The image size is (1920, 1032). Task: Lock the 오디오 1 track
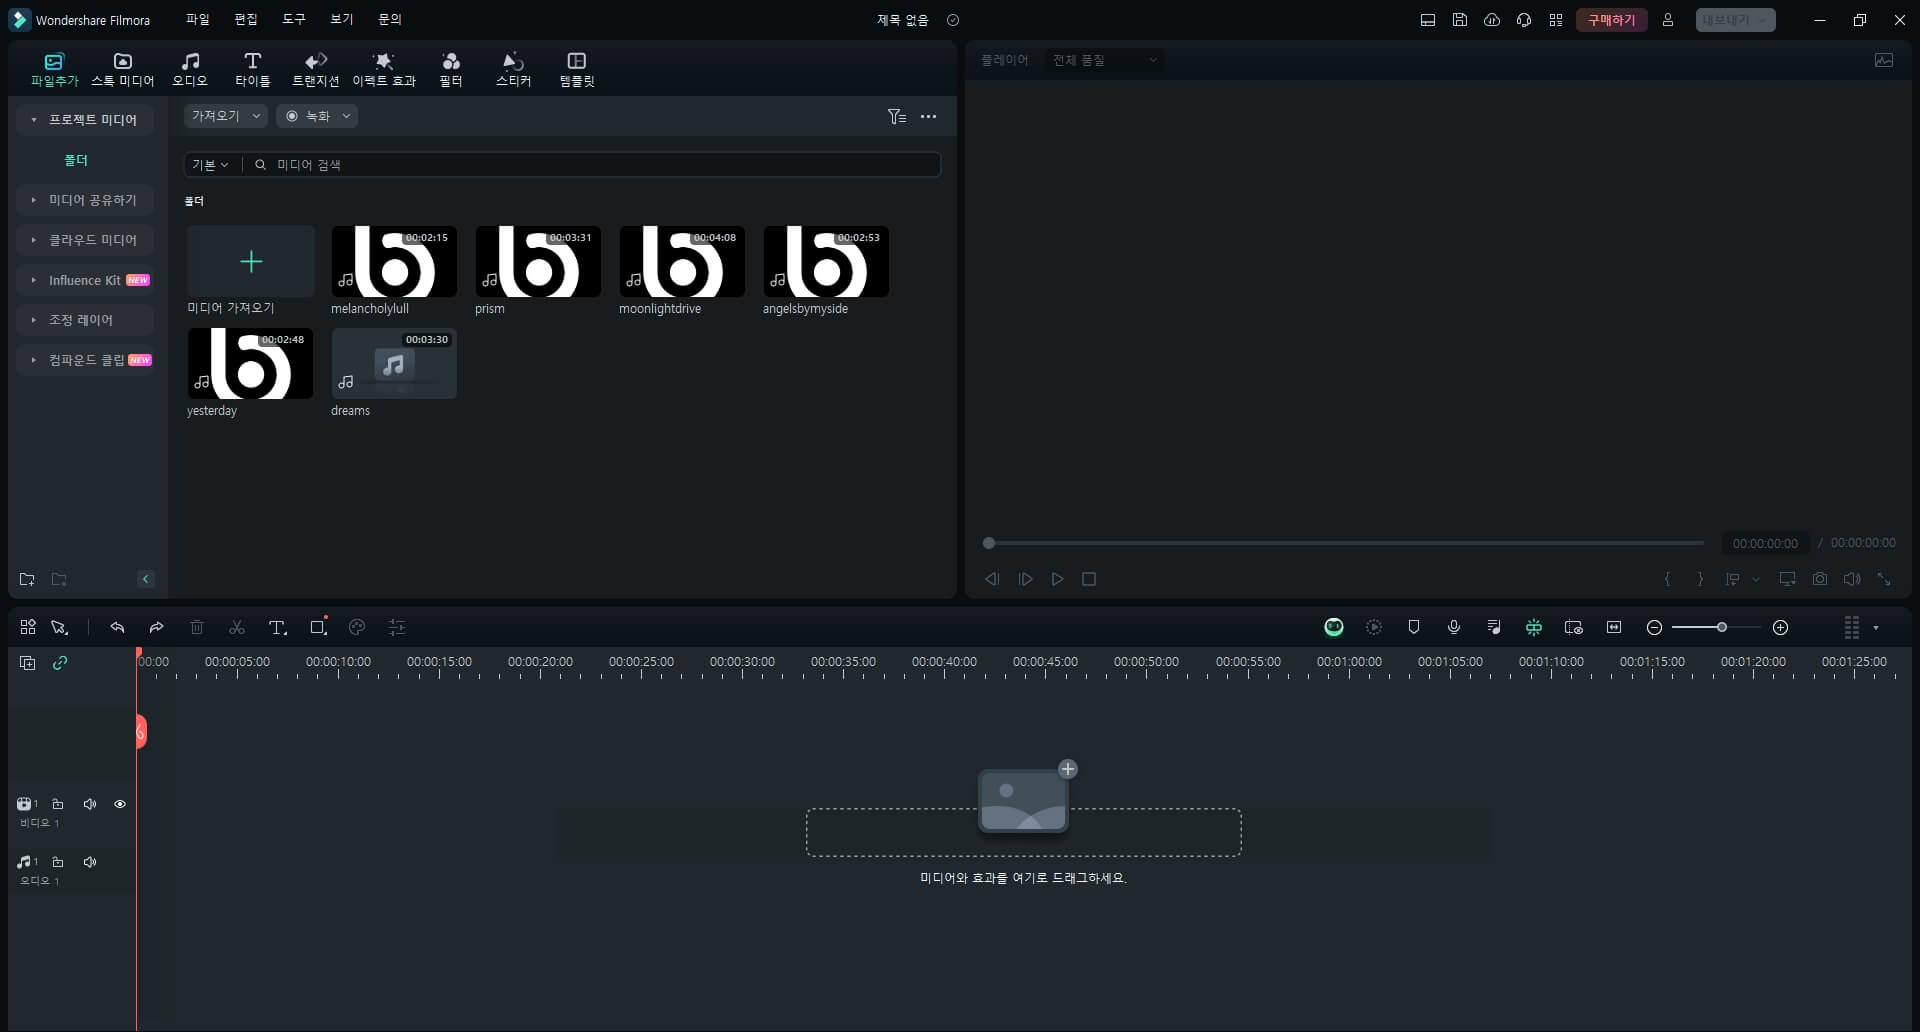58,862
